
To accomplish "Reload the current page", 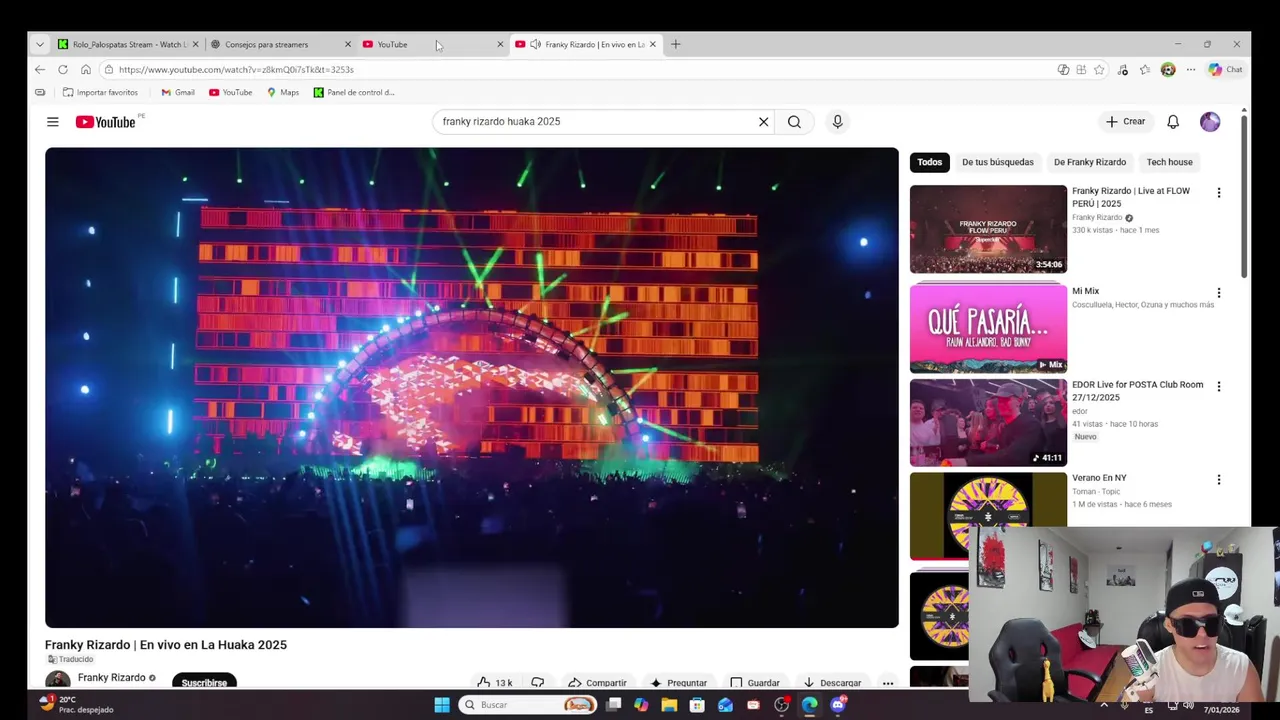I will 63,70.
